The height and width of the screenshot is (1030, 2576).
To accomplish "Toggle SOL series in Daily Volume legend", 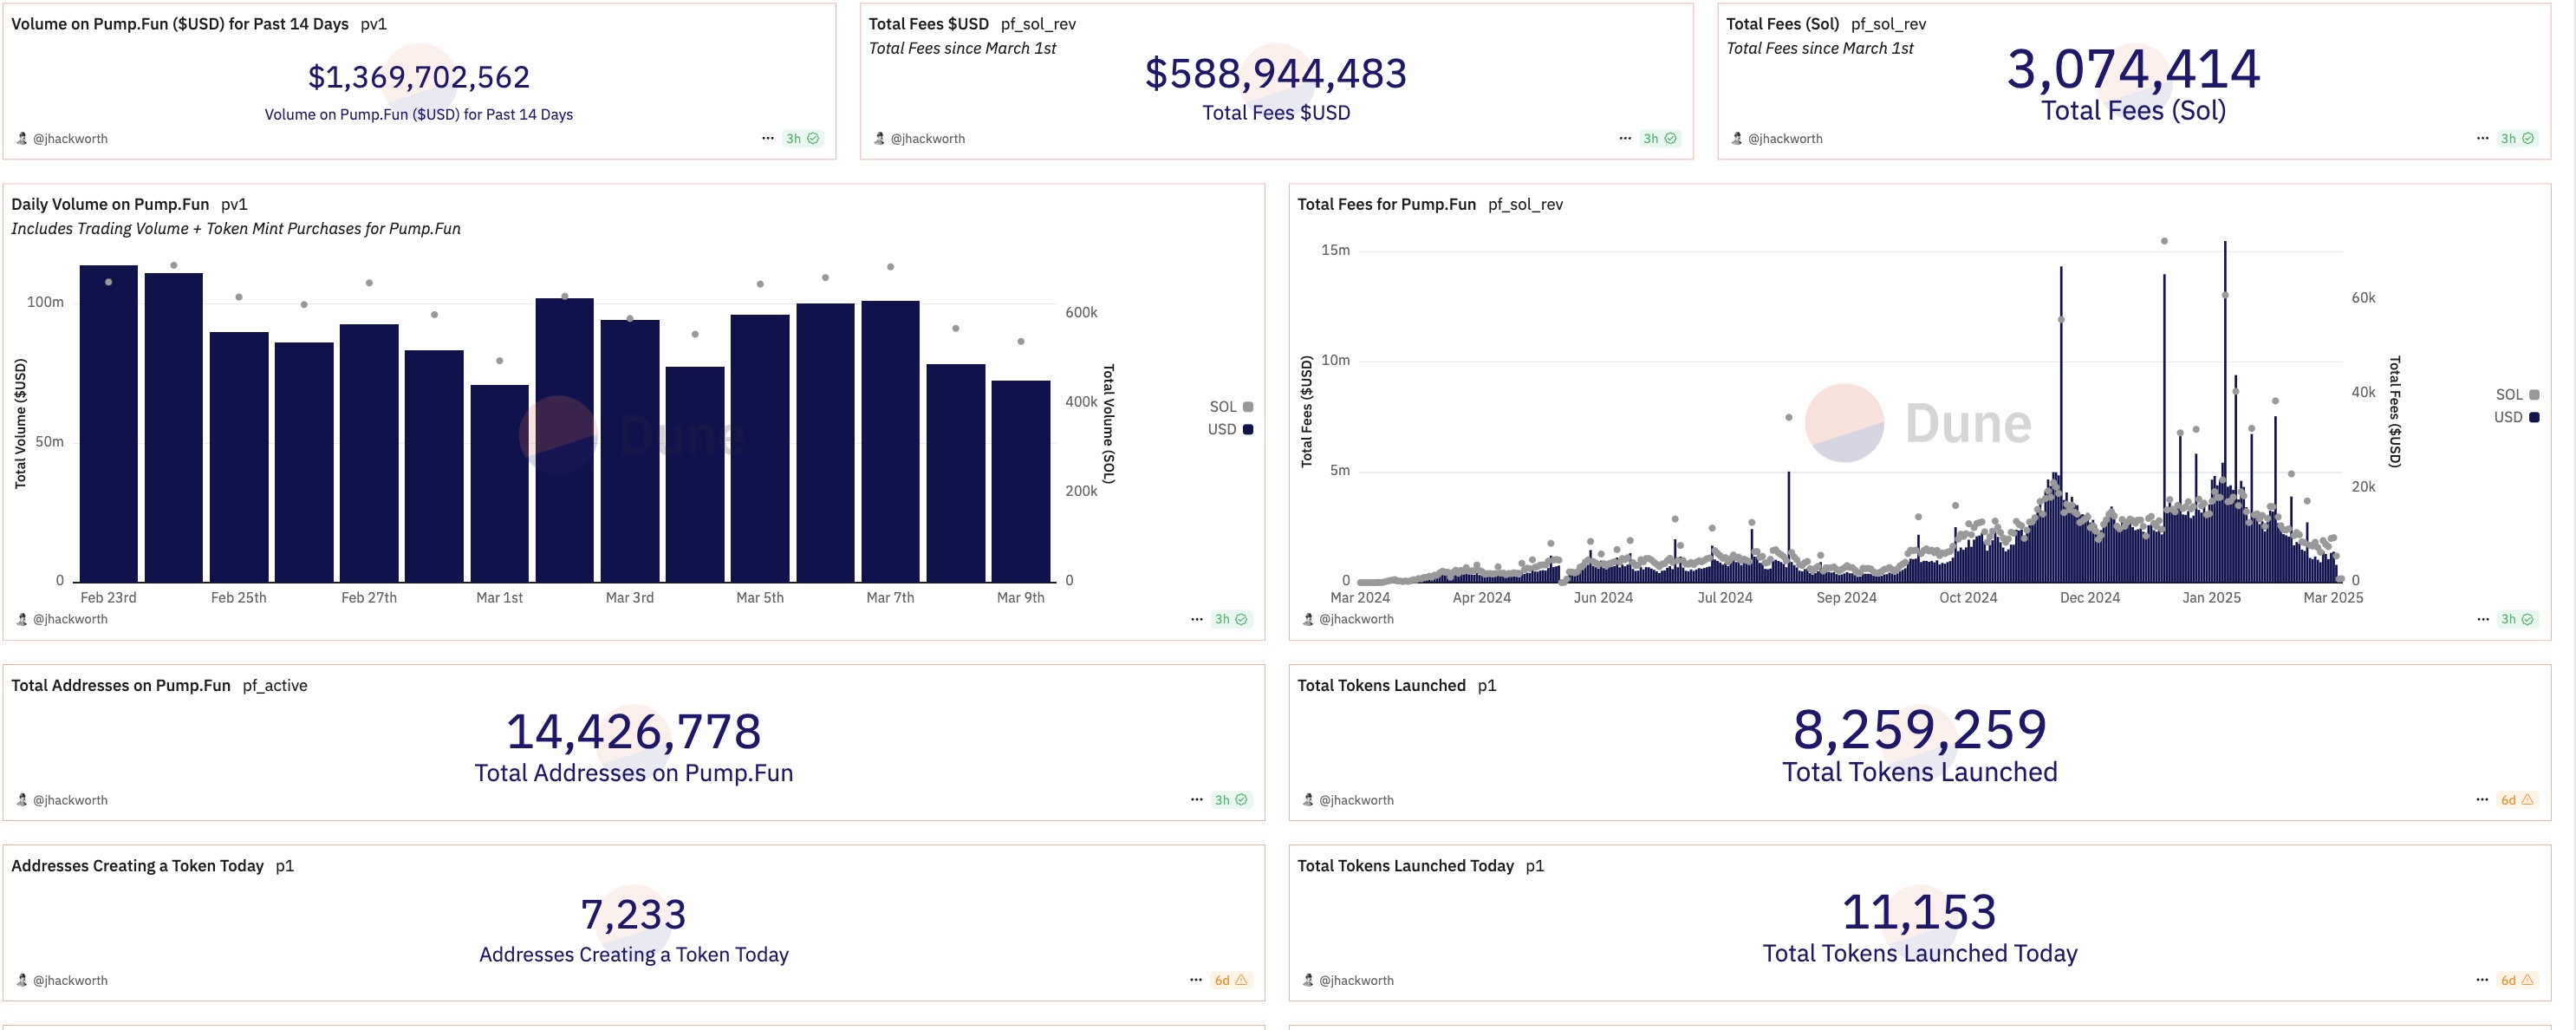I will click(1231, 407).
